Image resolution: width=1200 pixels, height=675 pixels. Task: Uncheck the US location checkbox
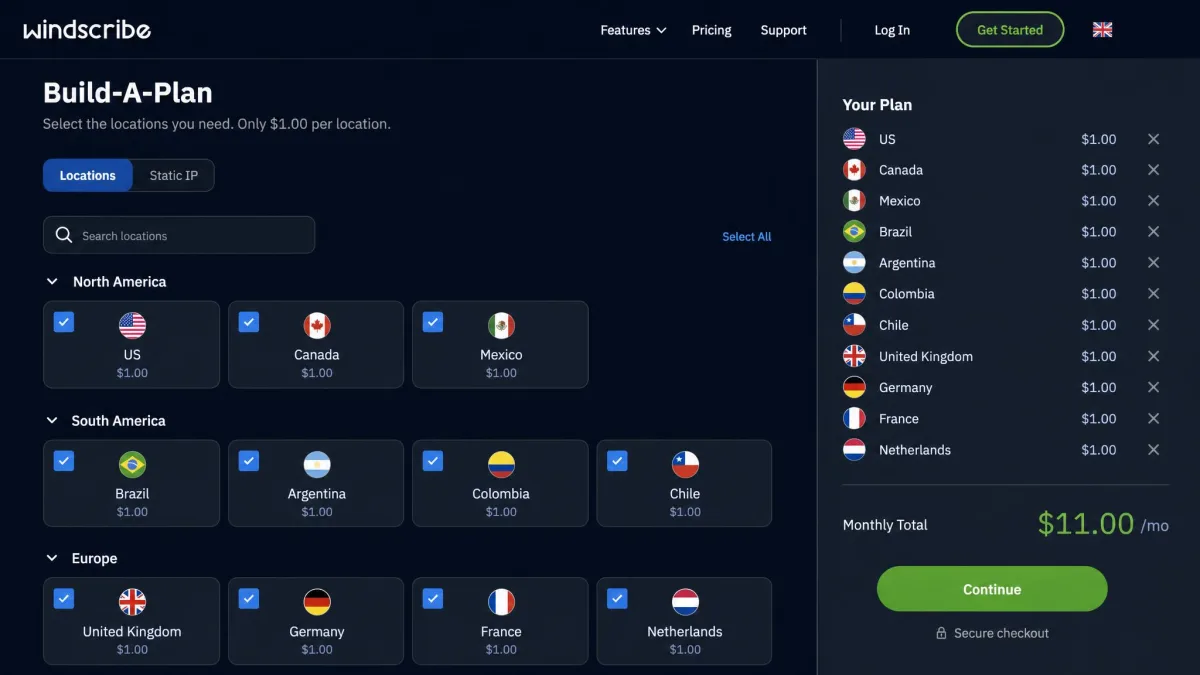64,322
